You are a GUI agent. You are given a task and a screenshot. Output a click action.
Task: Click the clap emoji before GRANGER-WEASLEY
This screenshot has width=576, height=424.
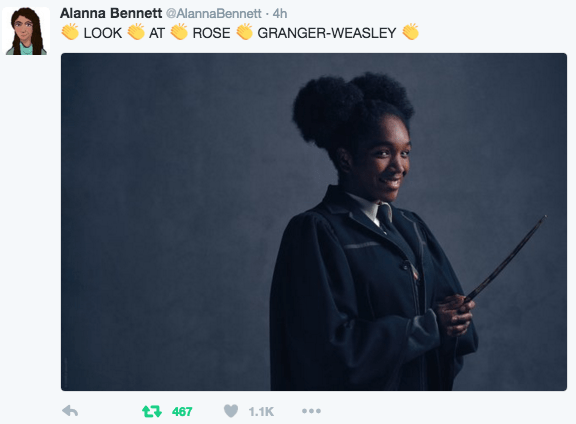pyautogui.click(x=244, y=32)
